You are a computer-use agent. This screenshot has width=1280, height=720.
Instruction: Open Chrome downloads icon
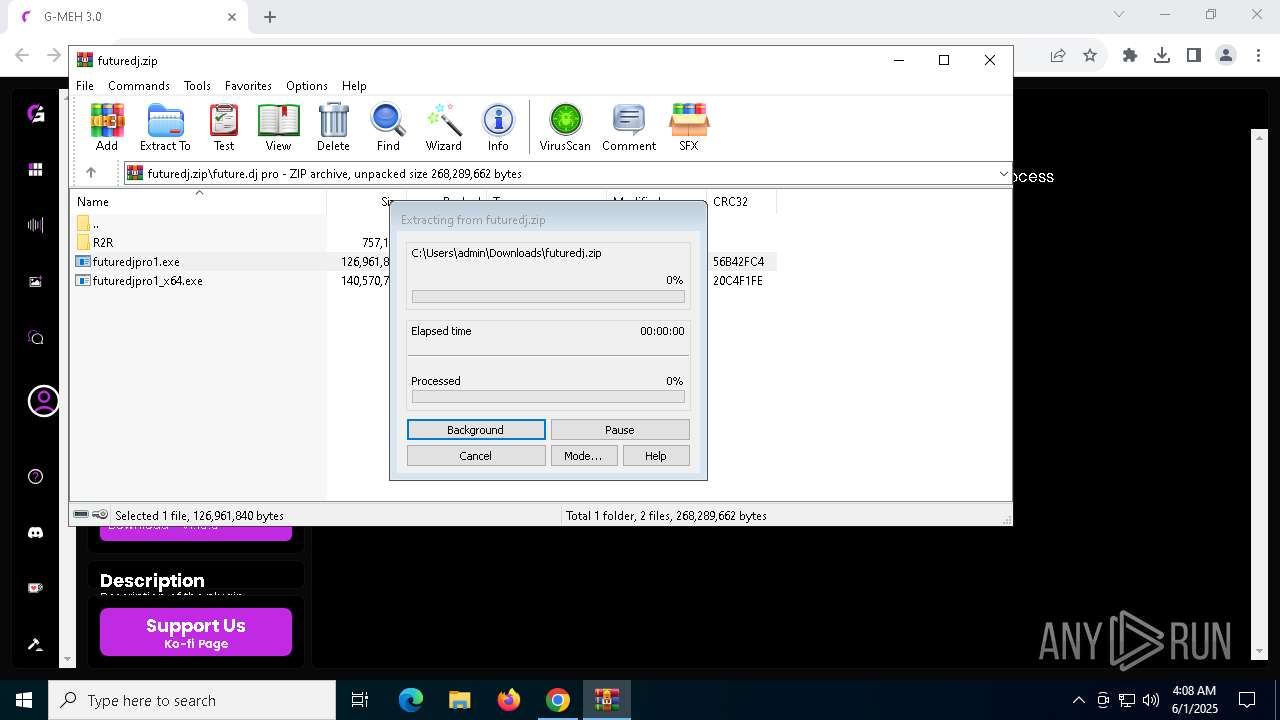pyautogui.click(x=1162, y=55)
